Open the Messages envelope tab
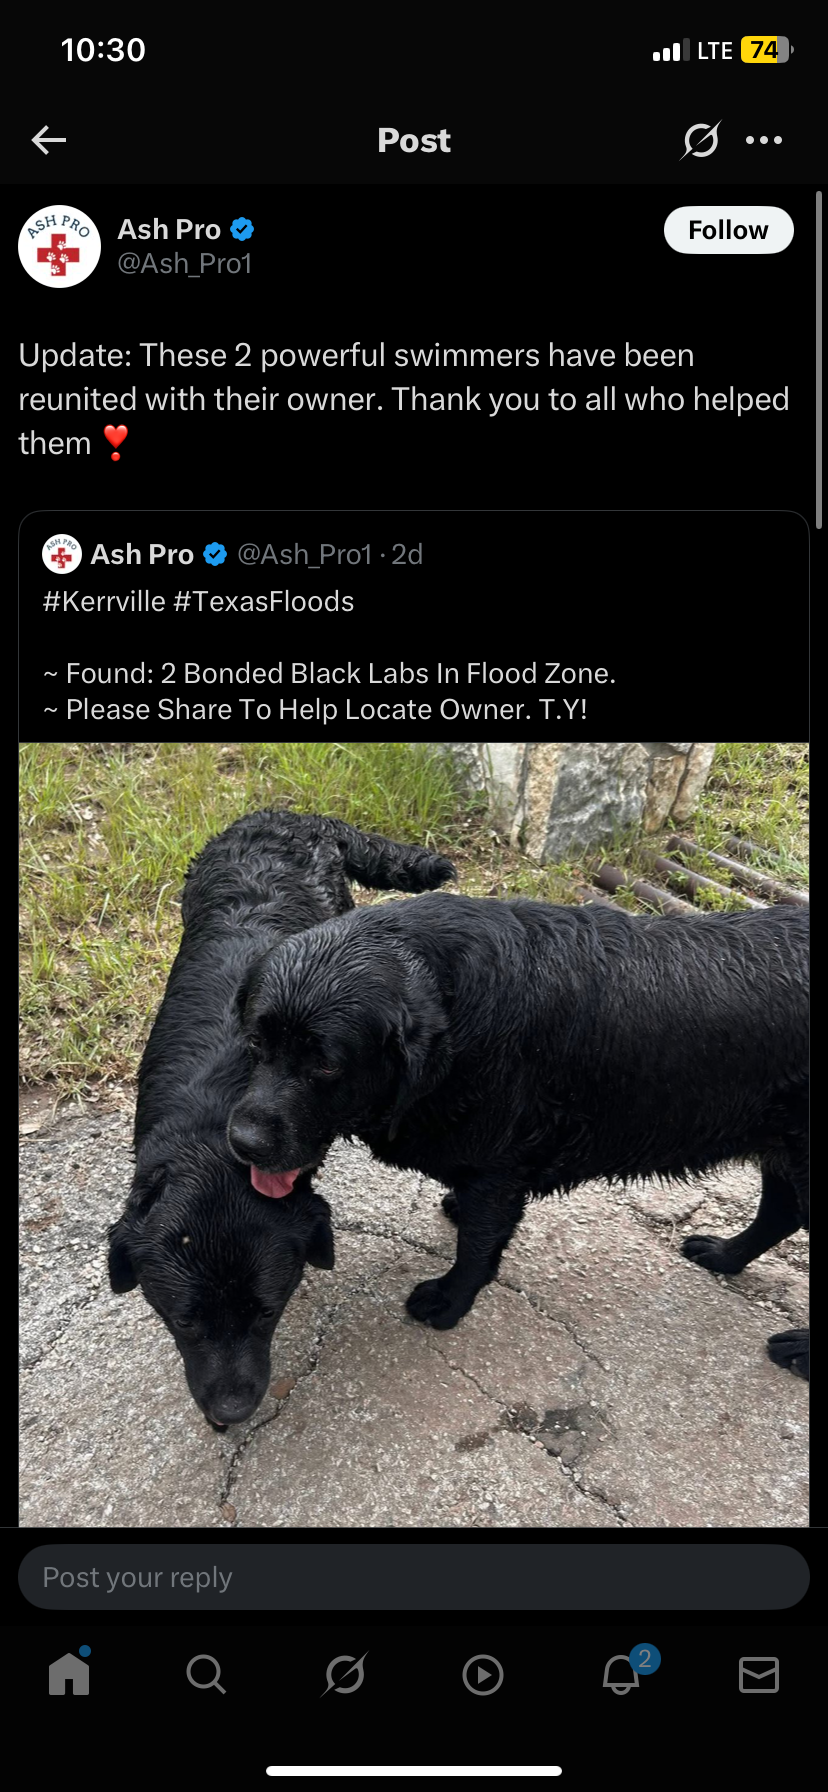The width and height of the screenshot is (828, 1792). 759,1674
